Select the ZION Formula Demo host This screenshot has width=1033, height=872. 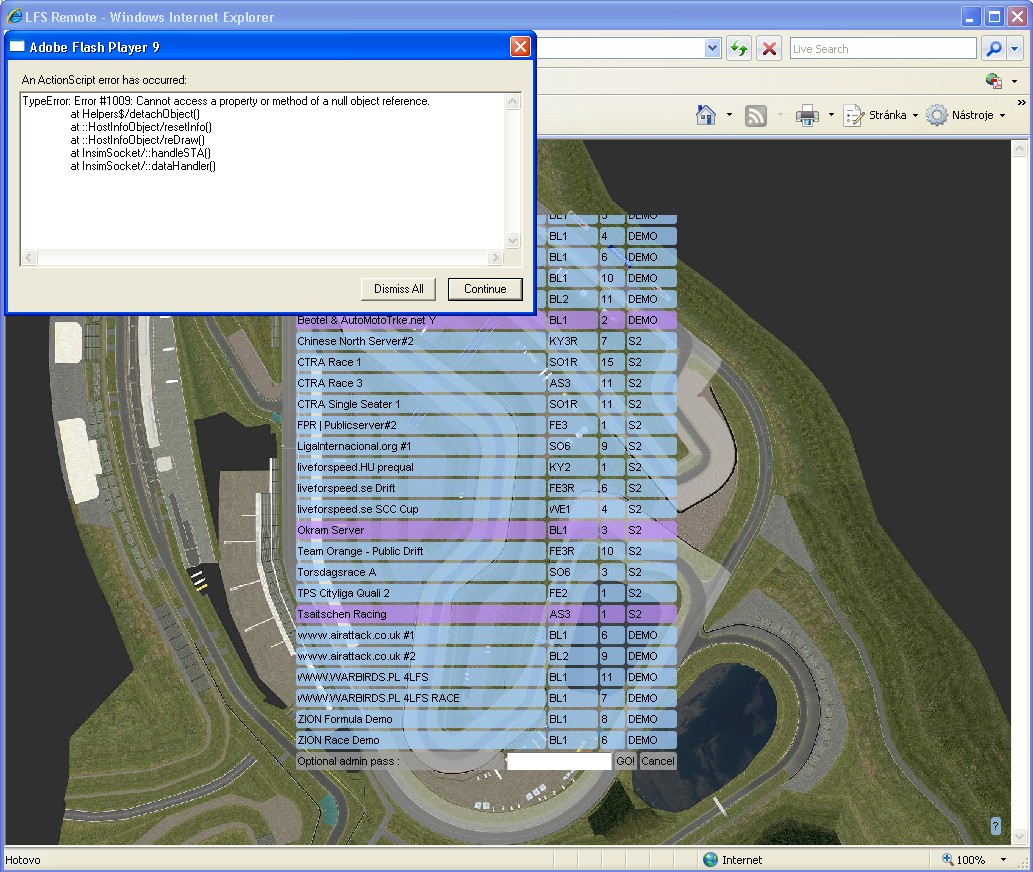(x=486, y=719)
